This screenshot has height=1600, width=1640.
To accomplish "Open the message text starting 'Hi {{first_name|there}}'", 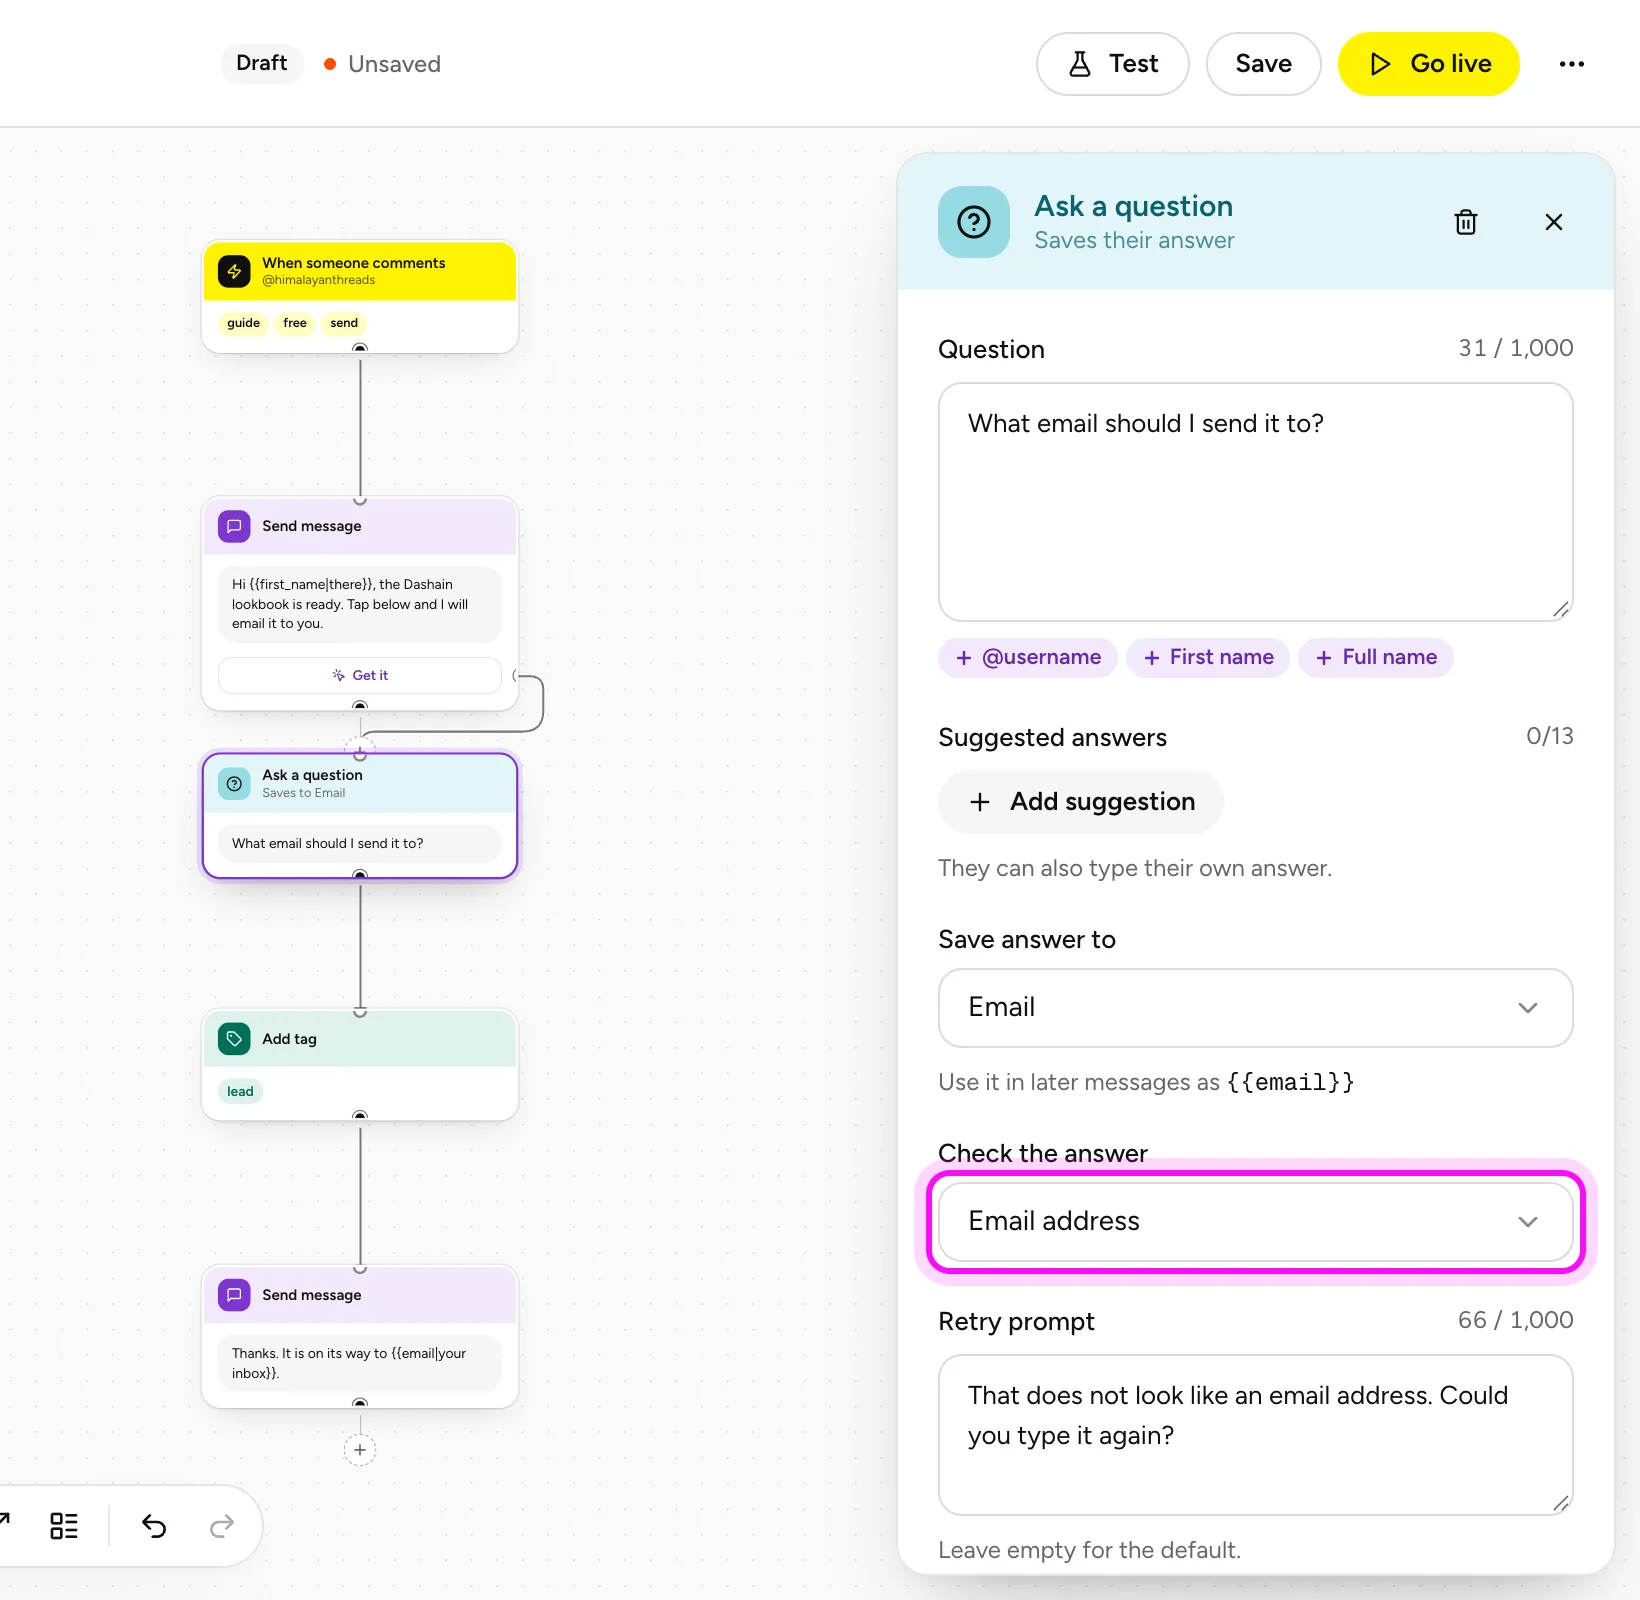I will pos(360,604).
